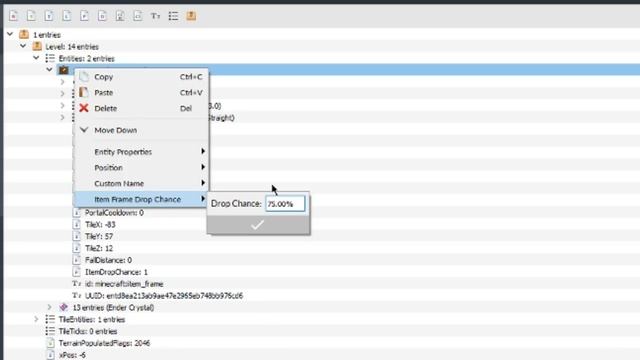The width and height of the screenshot is (640, 360).
Task: Add a List tag from the toolbar
Action: pos(173,16)
